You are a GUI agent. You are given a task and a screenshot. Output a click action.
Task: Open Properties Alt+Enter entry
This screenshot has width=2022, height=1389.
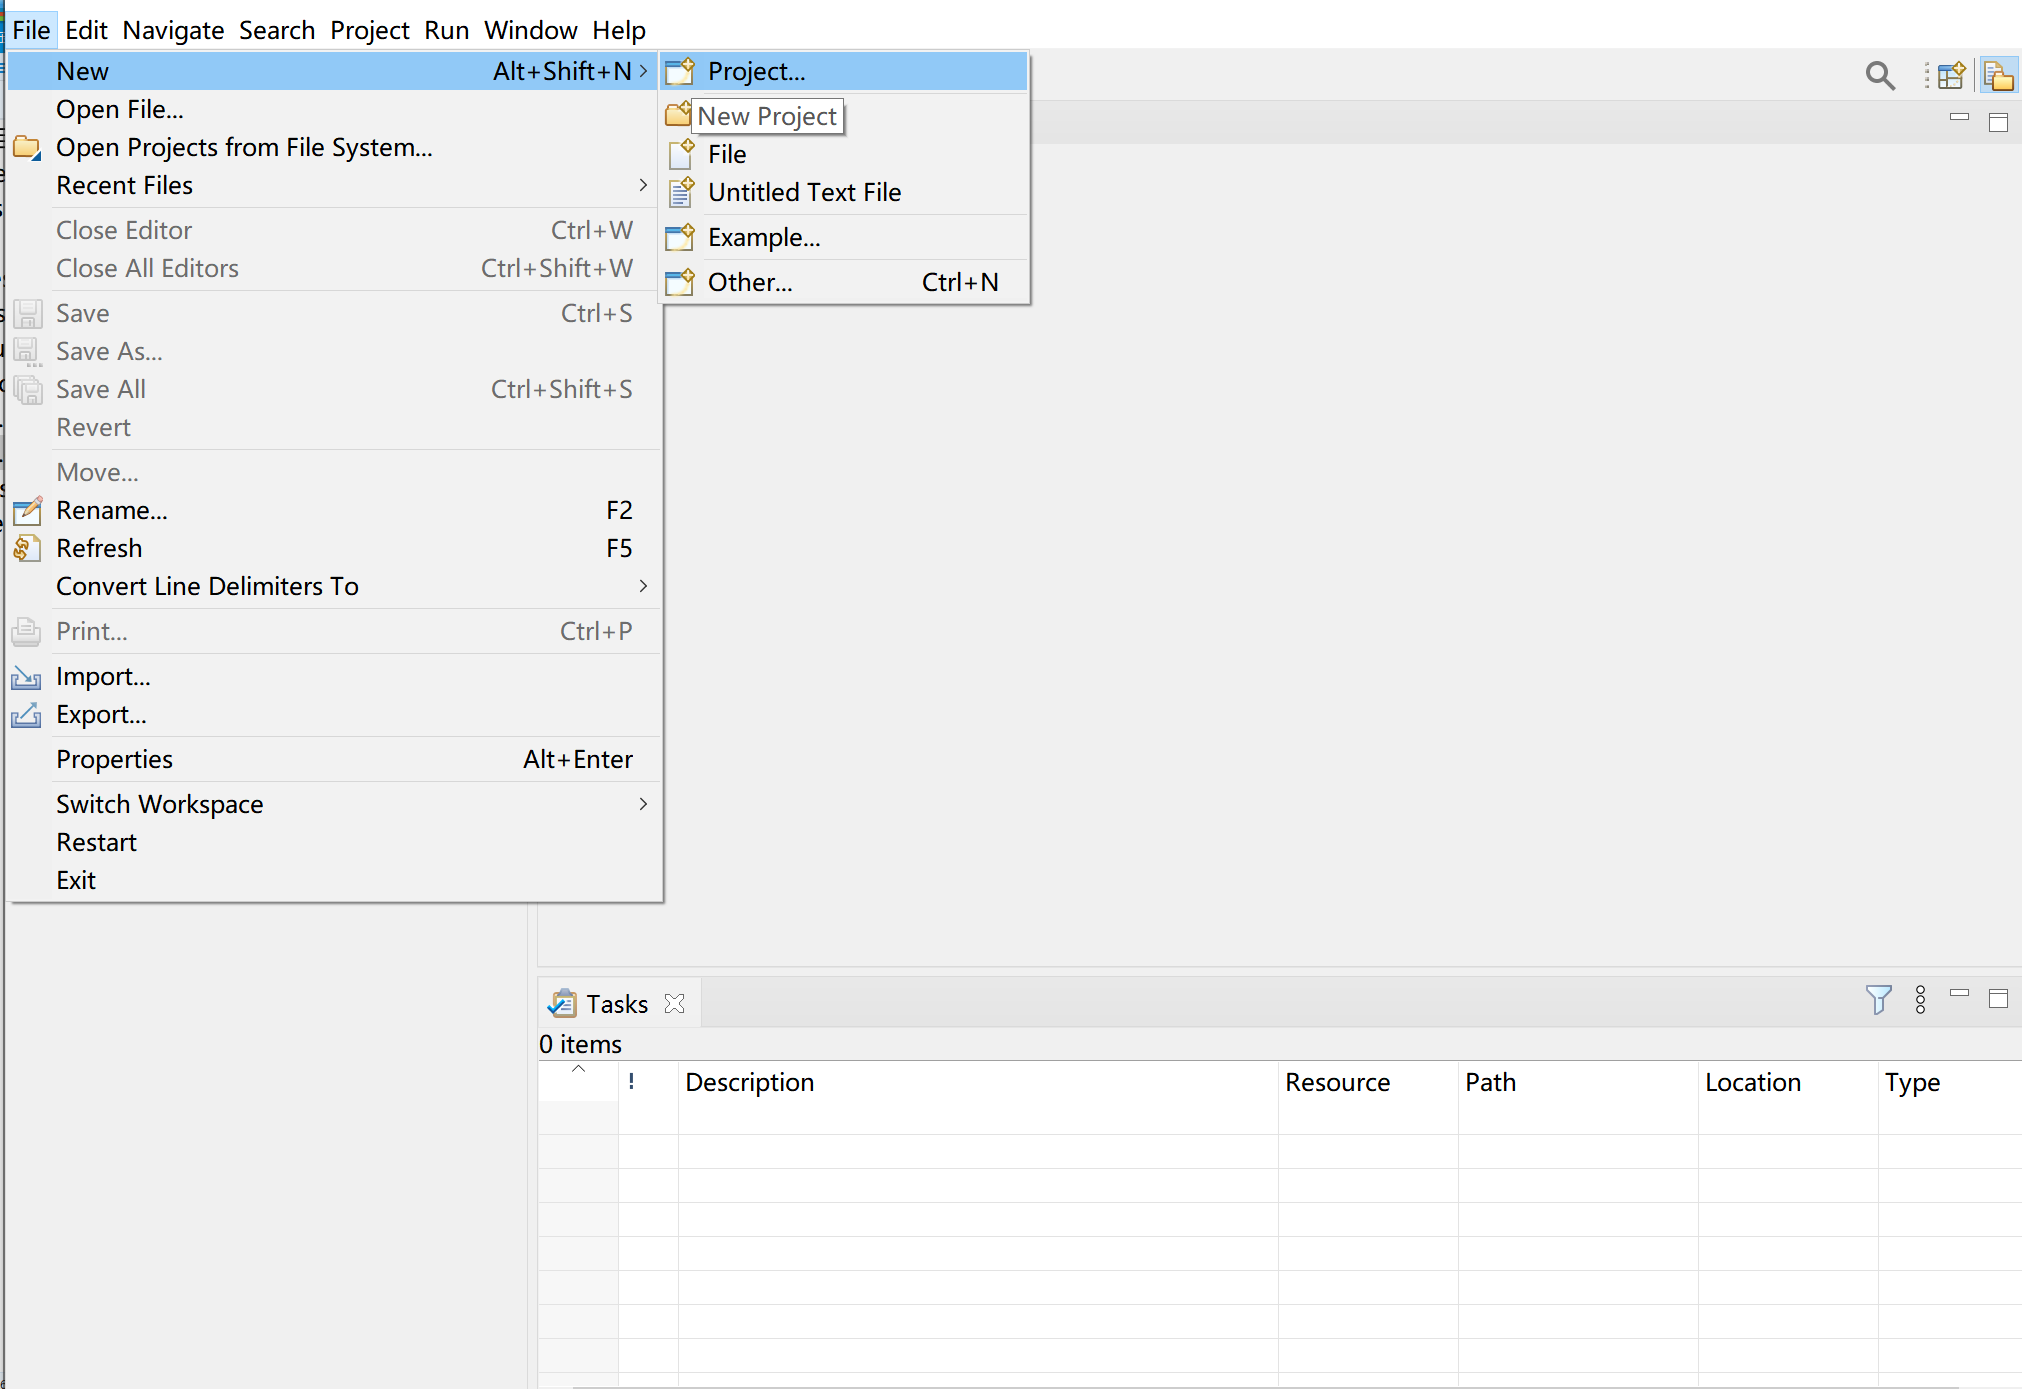click(x=334, y=759)
